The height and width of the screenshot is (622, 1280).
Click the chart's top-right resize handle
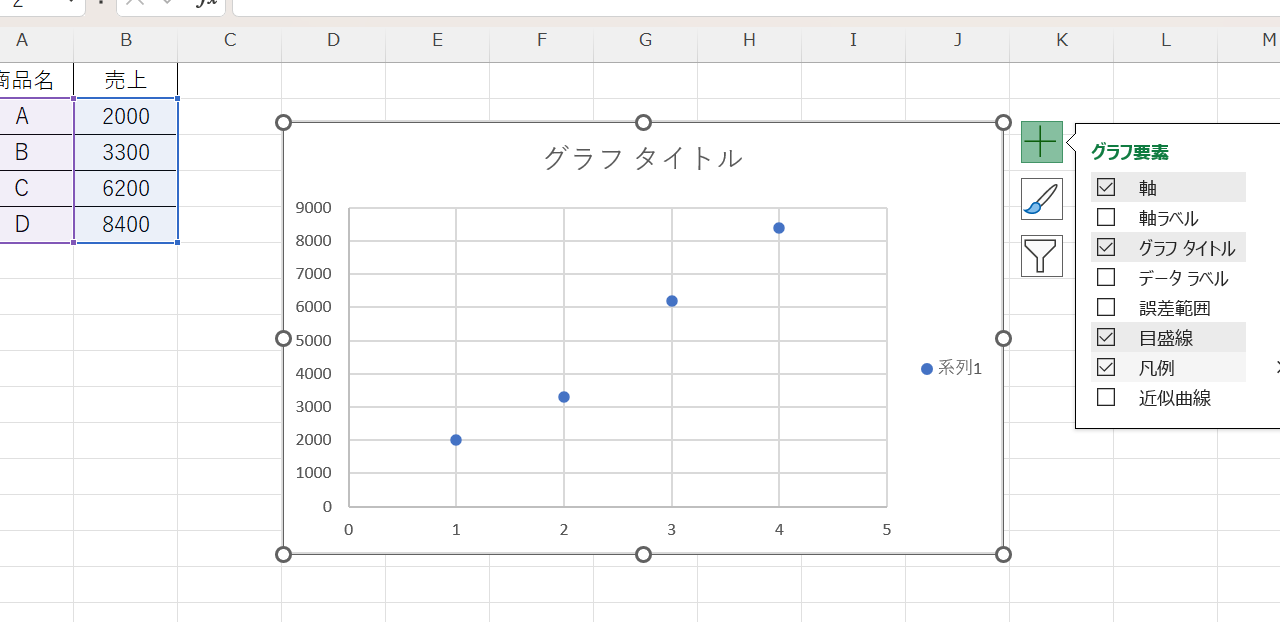(x=1003, y=122)
